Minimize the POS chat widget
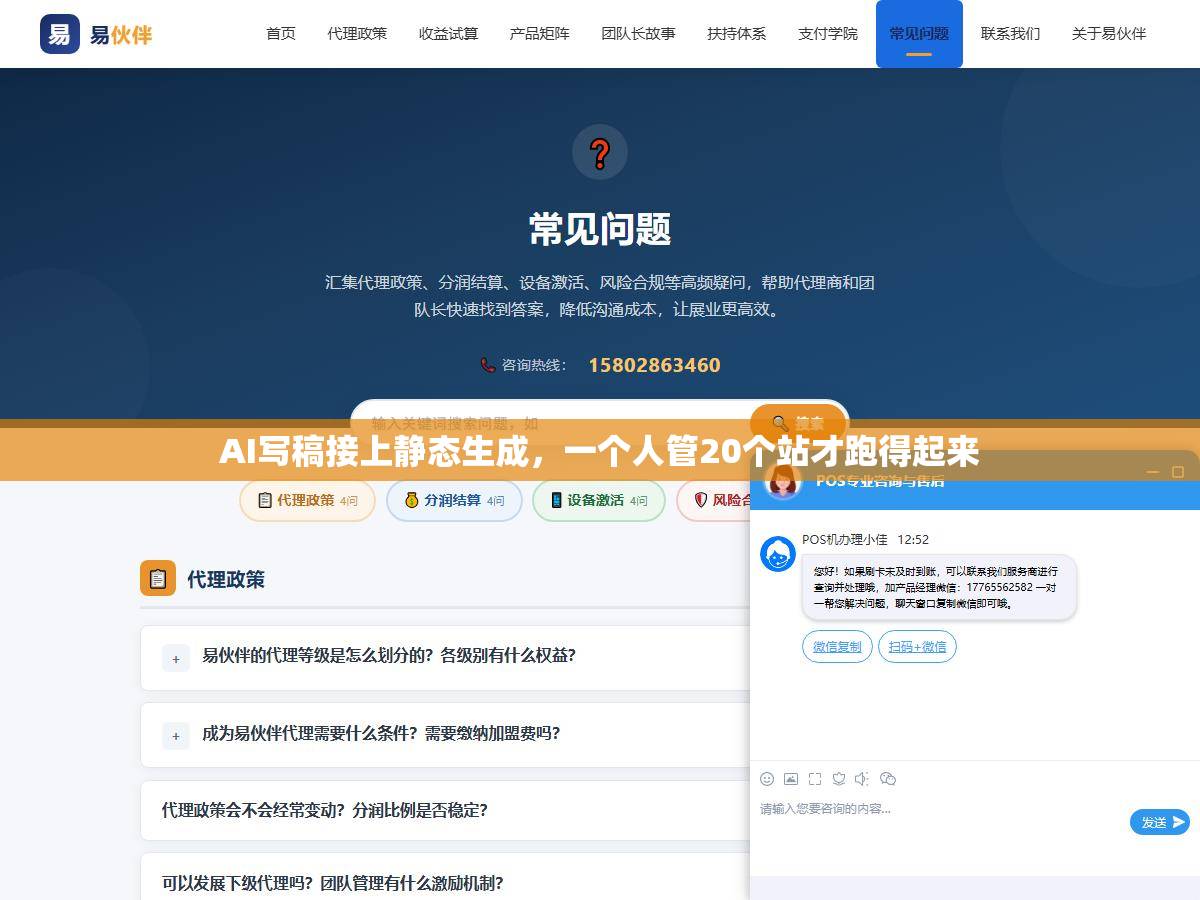 click(1155, 471)
